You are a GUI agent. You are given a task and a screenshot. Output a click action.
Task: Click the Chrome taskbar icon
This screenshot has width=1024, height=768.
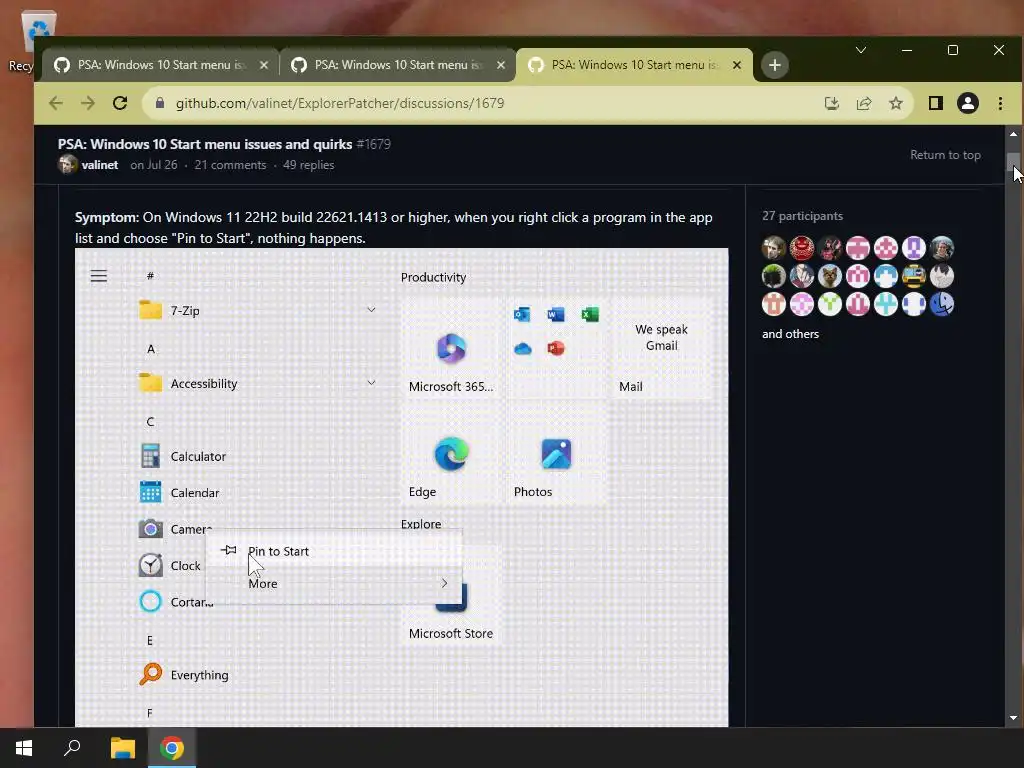(172, 748)
